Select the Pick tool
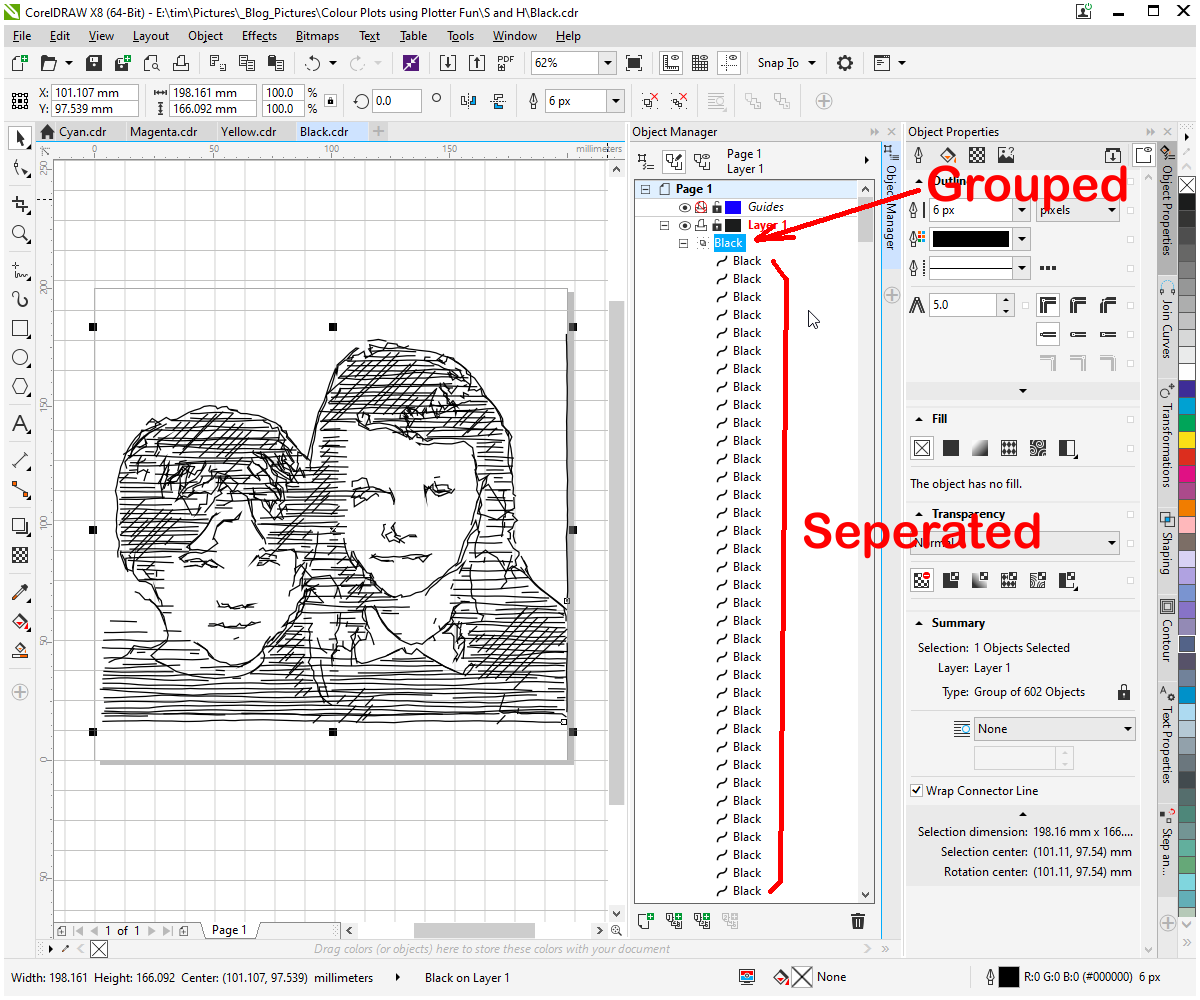The image size is (1200, 1000). click(x=19, y=138)
